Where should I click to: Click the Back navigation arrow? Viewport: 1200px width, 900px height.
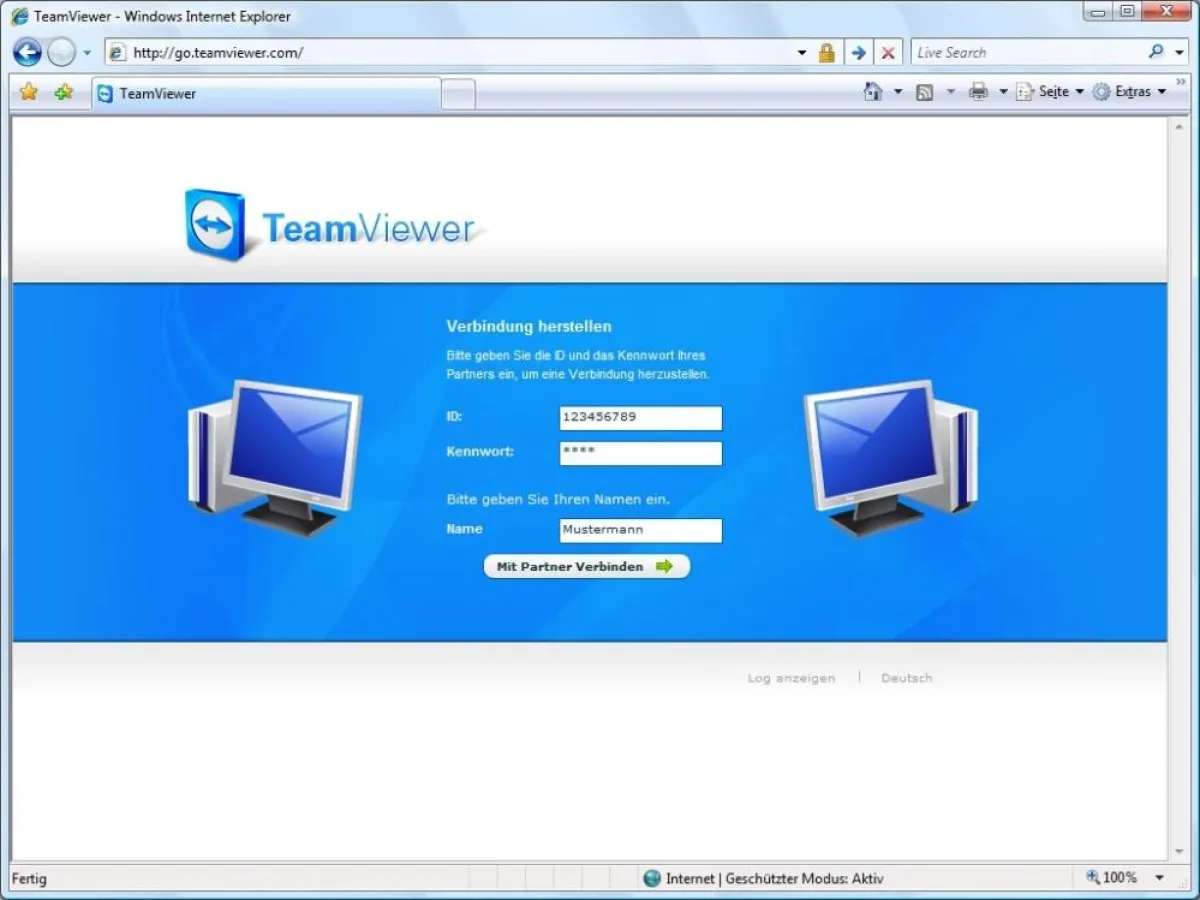27,51
